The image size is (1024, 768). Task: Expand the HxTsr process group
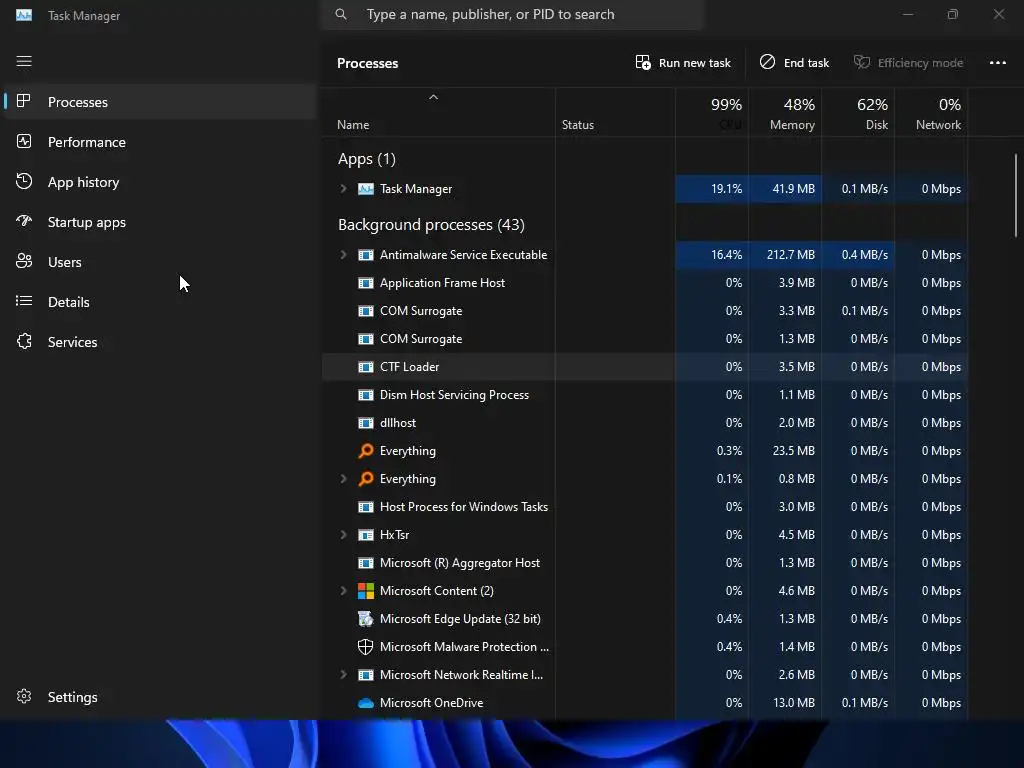tap(344, 535)
